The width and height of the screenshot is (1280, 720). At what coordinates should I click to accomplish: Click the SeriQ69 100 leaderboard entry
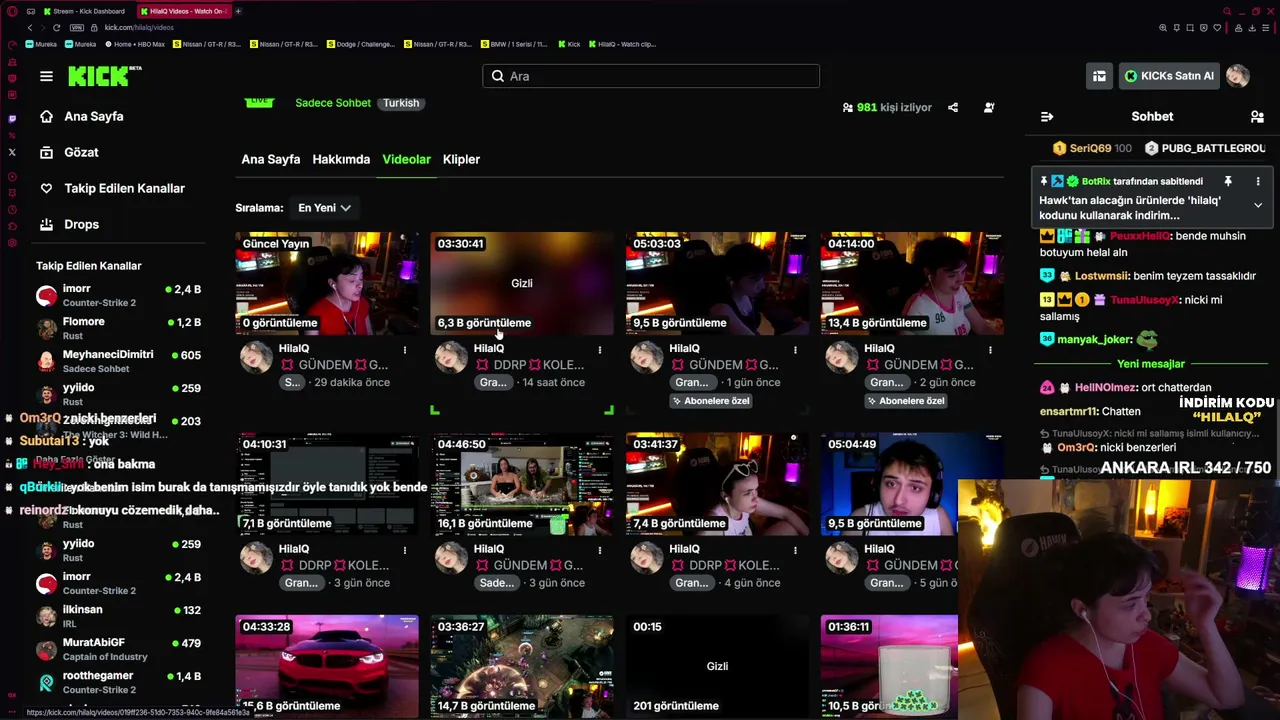tap(1092, 148)
